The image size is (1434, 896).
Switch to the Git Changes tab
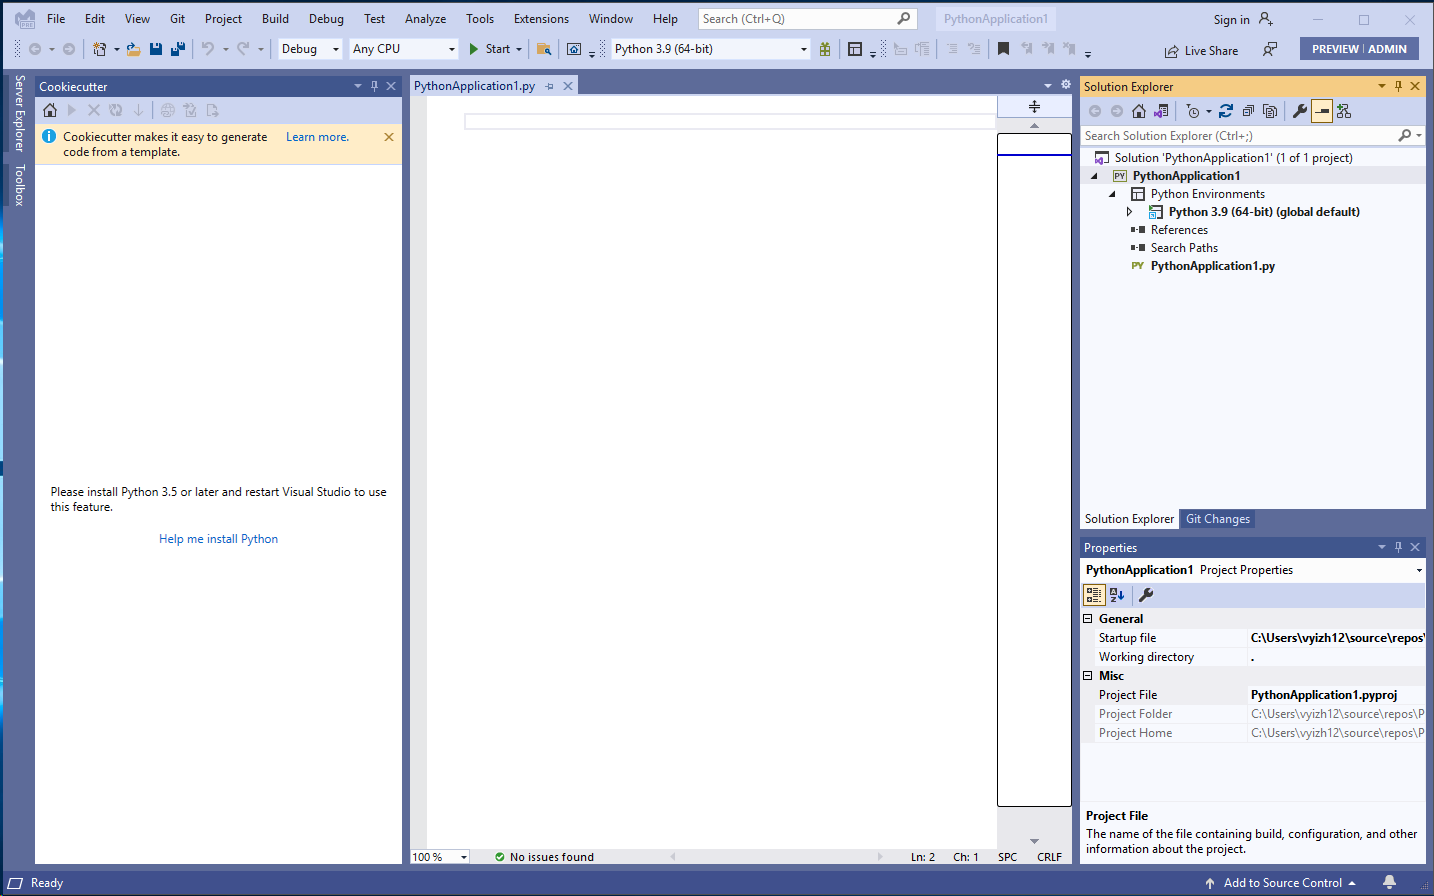pos(1217,519)
